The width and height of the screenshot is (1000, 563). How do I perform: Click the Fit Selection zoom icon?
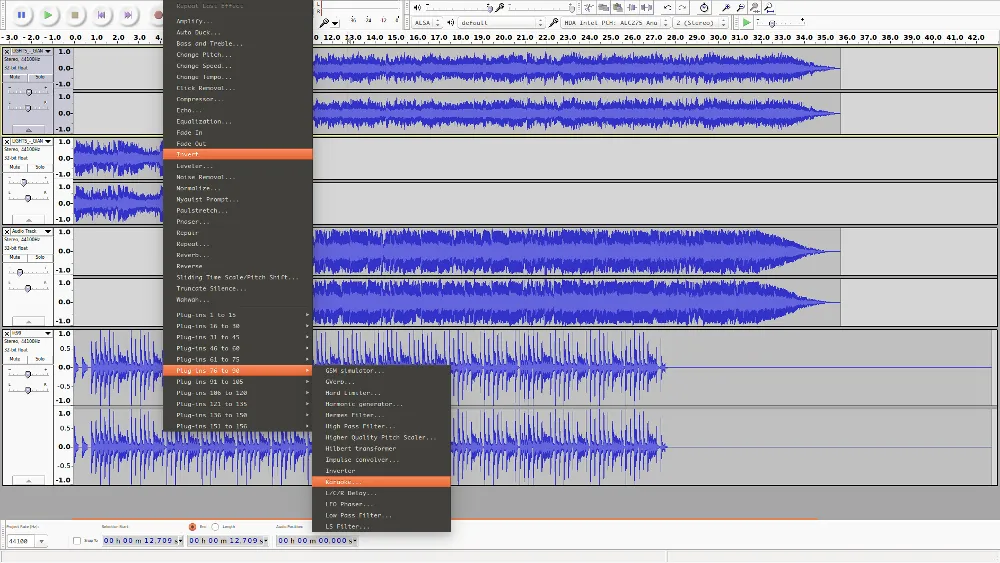(x=754, y=8)
